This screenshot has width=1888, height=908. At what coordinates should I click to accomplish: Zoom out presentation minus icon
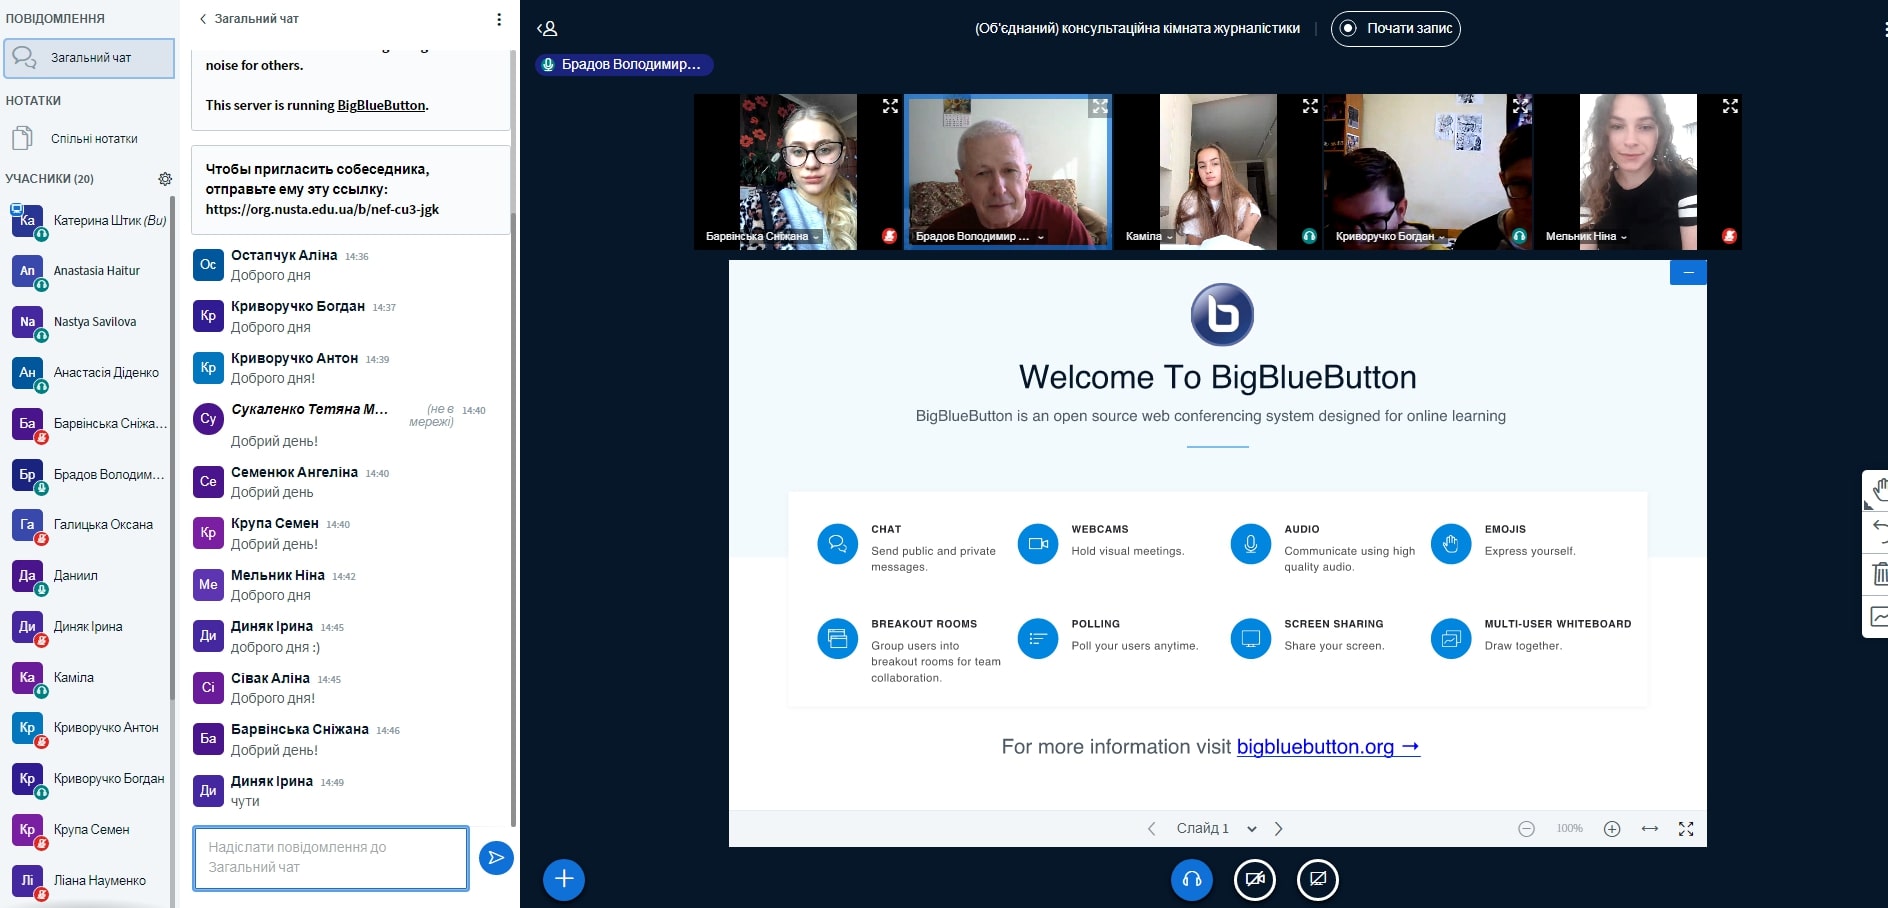(x=1526, y=828)
